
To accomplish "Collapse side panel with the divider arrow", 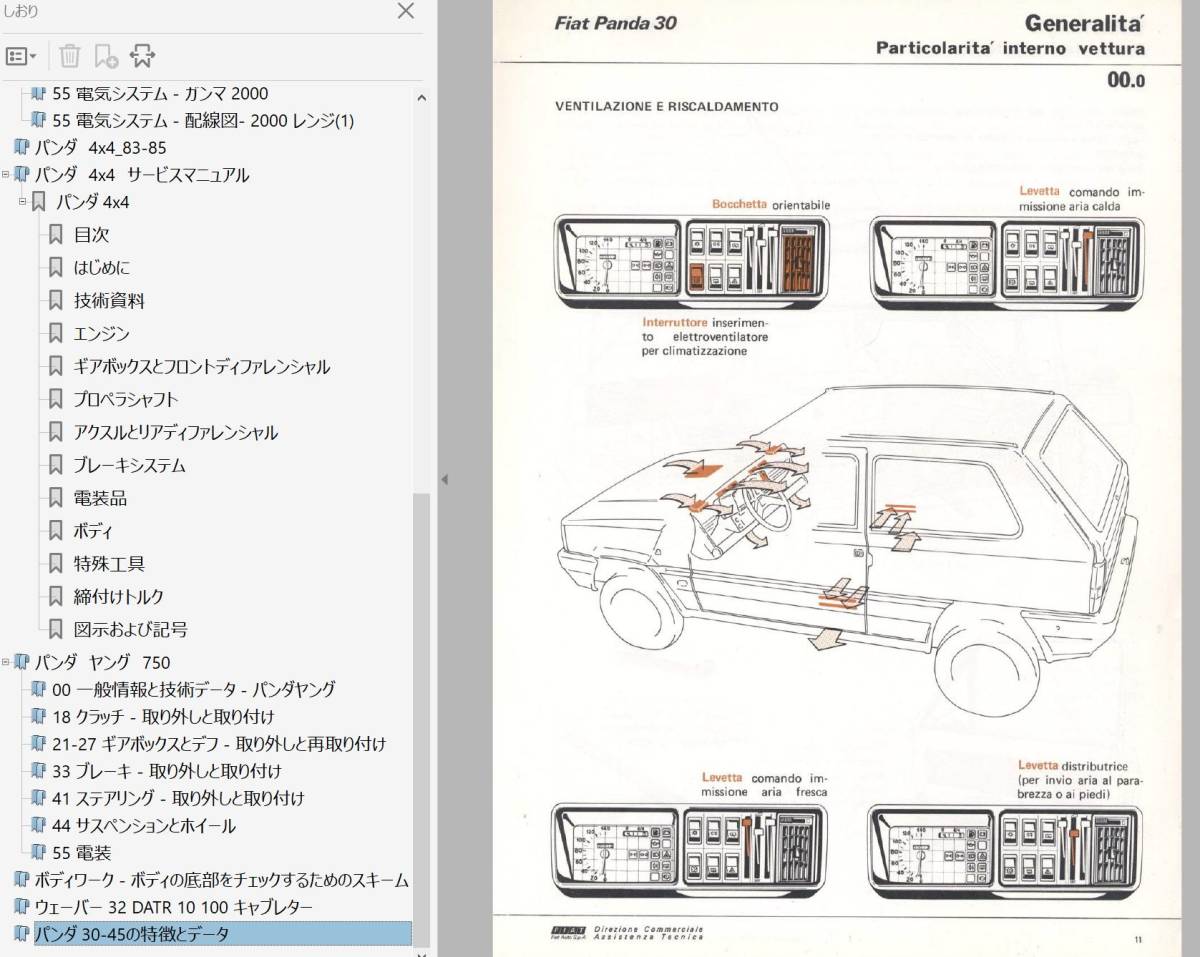I will click(444, 480).
